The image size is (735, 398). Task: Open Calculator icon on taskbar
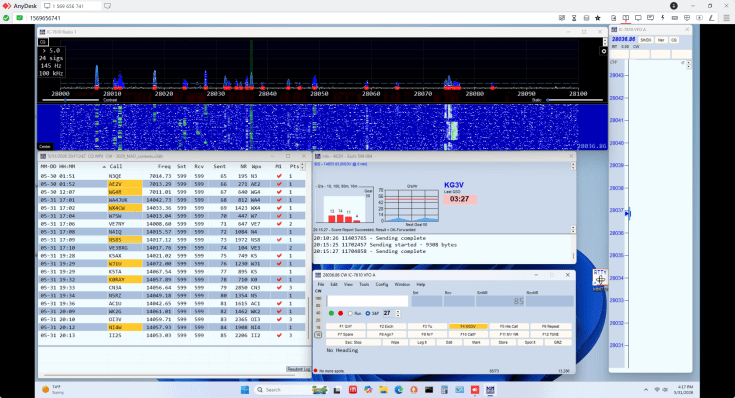click(444, 390)
